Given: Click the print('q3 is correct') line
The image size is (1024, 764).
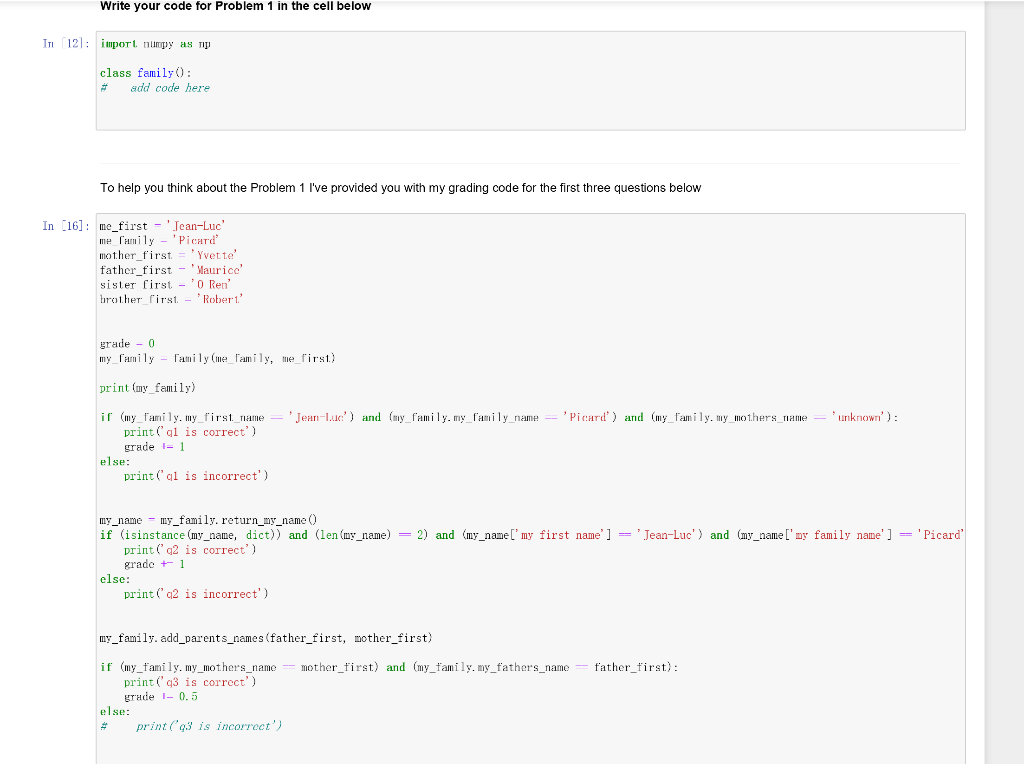Looking at the screenshot, I should 190,682.
